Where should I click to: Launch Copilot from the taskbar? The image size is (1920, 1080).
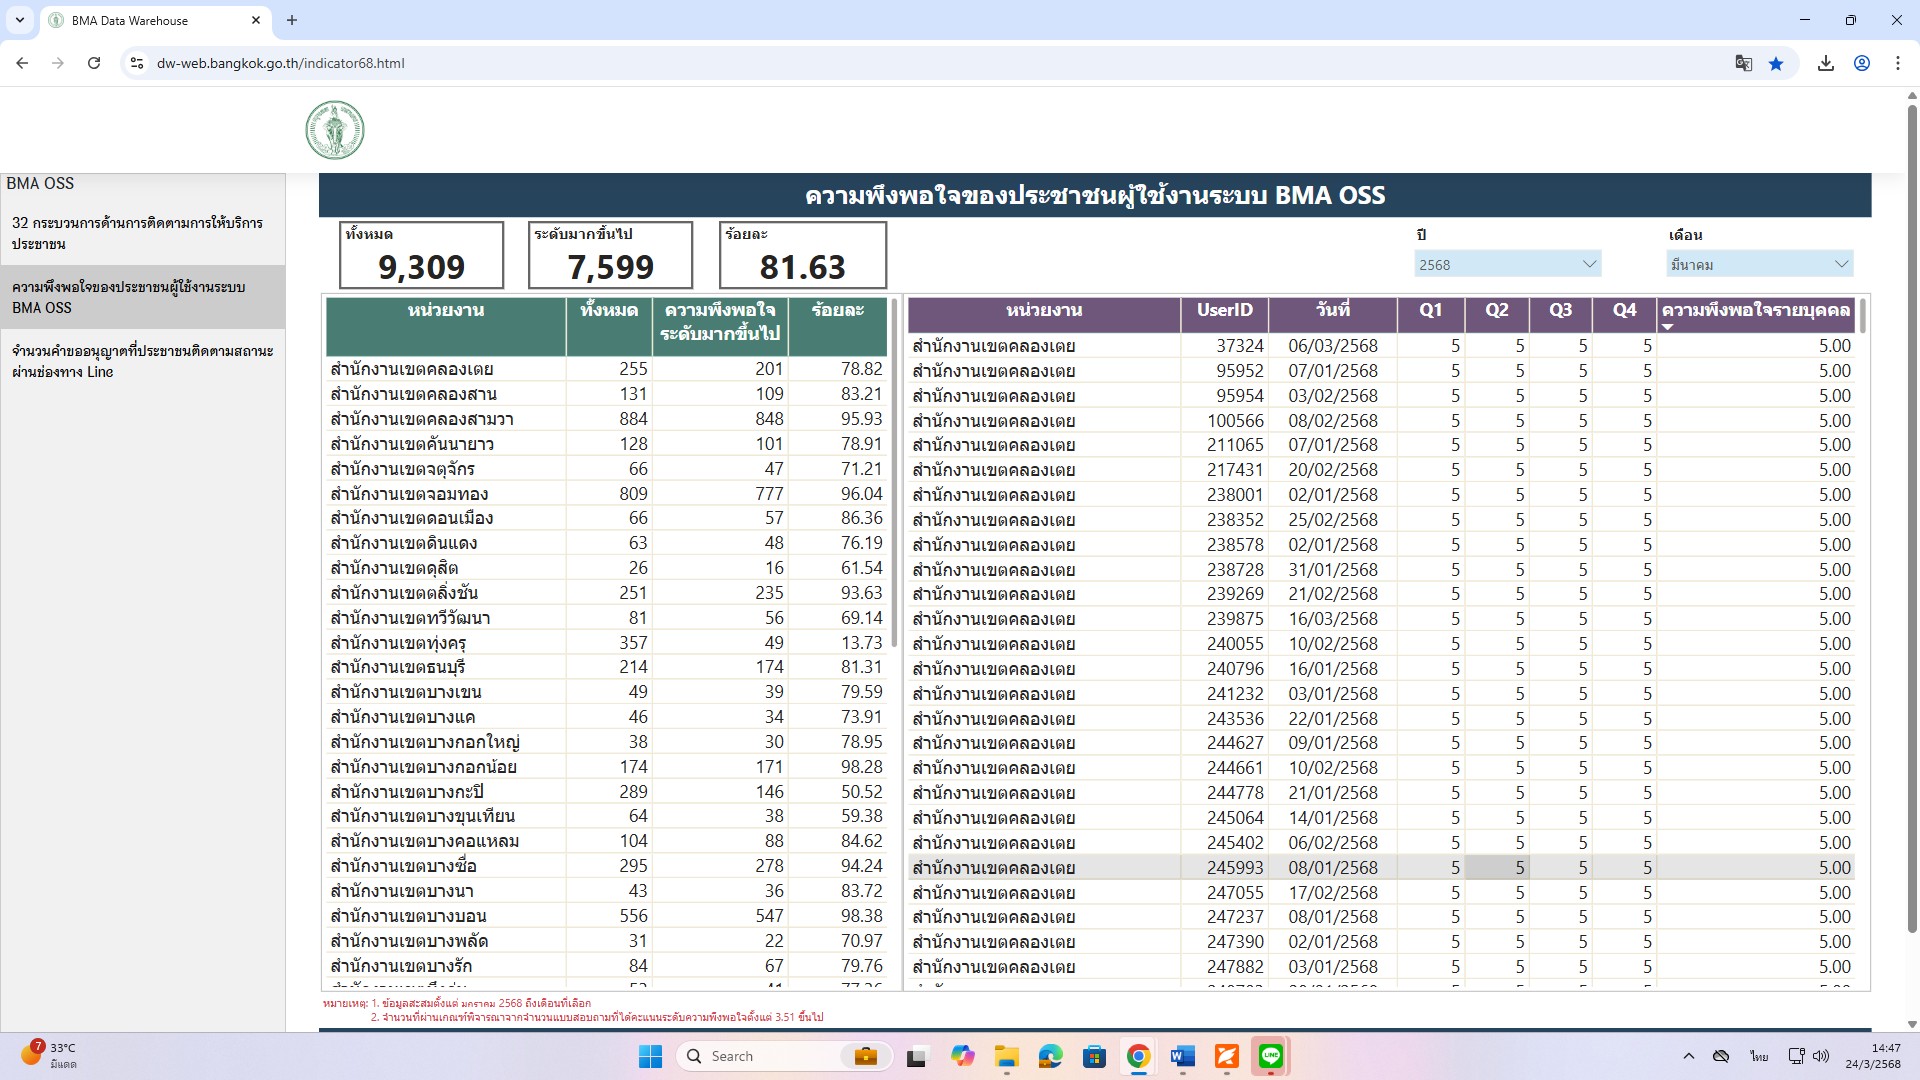(x=962, y=1056)
